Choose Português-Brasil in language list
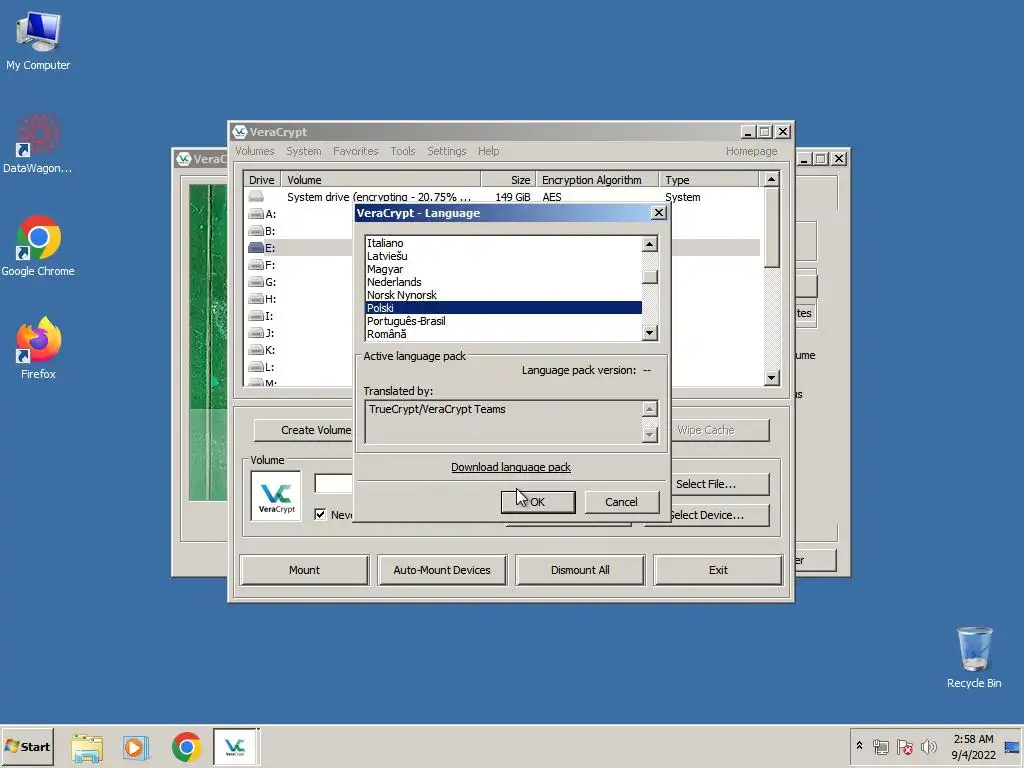Viewport: 1024px width, 768px height. point(503,321)
